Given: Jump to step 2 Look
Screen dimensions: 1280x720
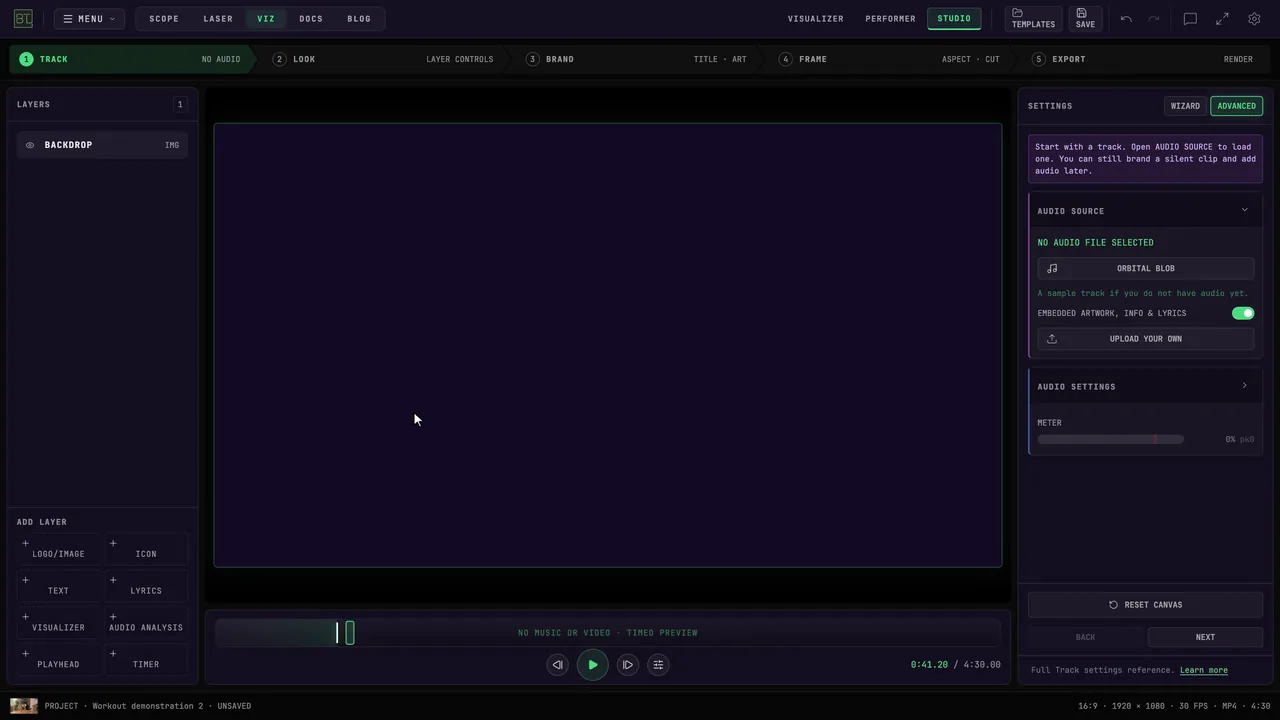Looking at the screenshot, I should pyautogui.click(x=383, y=59).
